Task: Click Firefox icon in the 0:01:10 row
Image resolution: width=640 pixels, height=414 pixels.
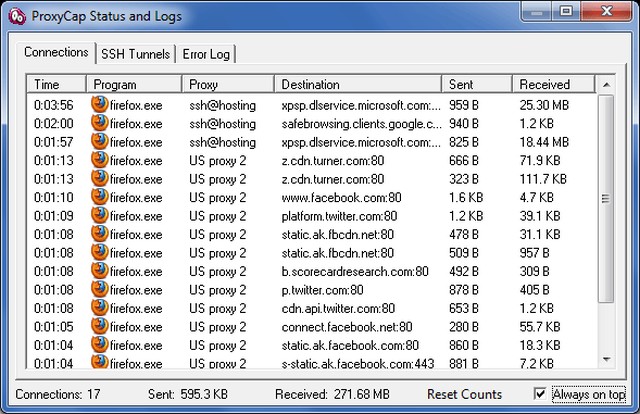Action: click(x=100, y=197)
